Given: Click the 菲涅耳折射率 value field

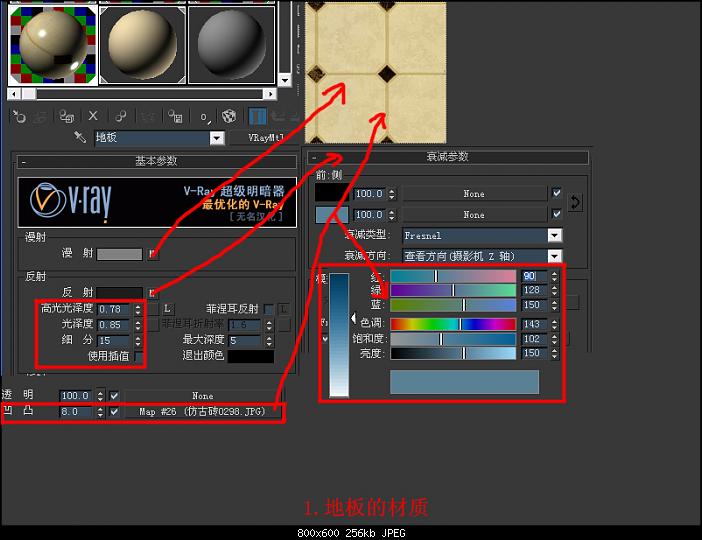Looking at the screenshot, I should [245, 325].
